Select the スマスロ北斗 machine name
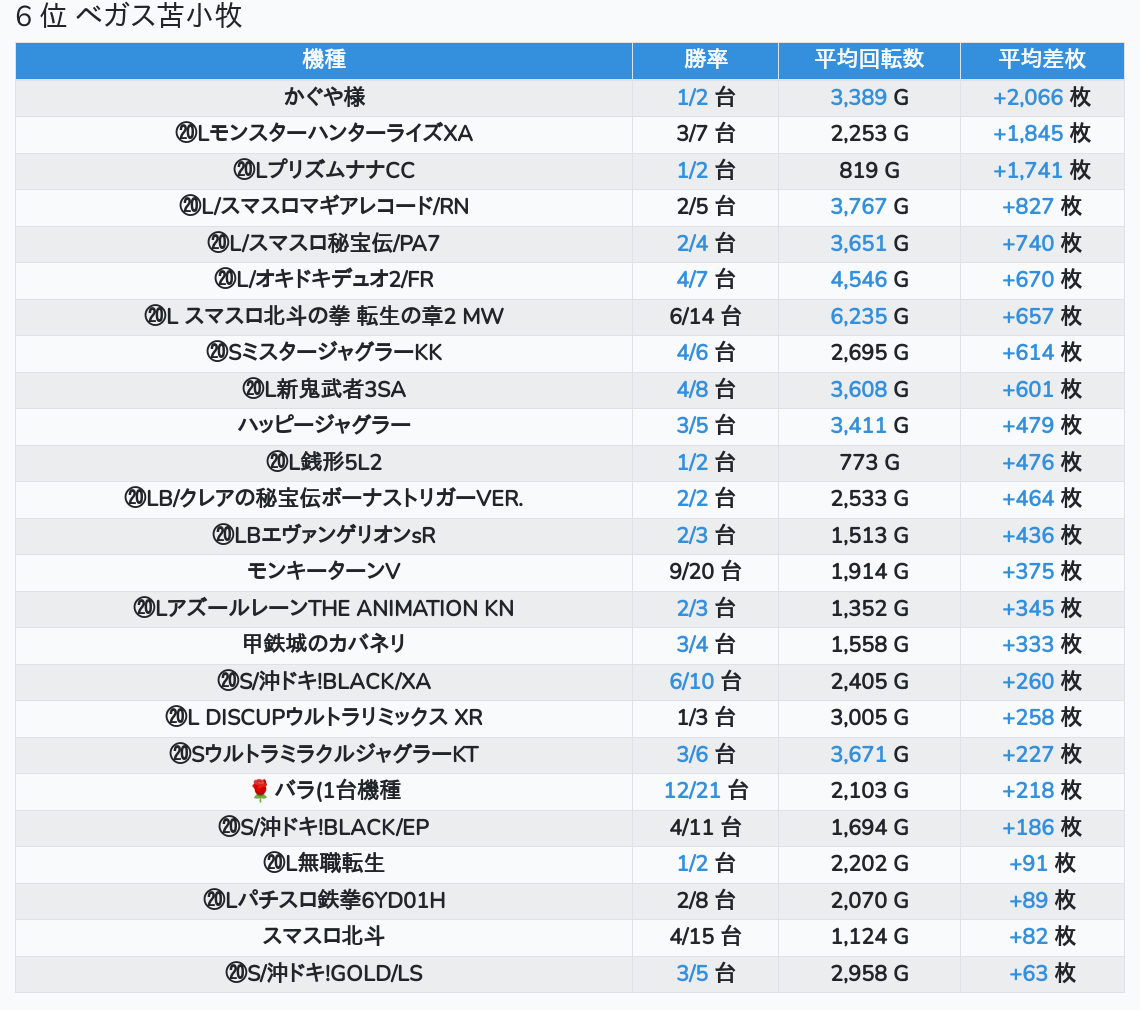1140x1010 pixels. (x=324, y=936)
